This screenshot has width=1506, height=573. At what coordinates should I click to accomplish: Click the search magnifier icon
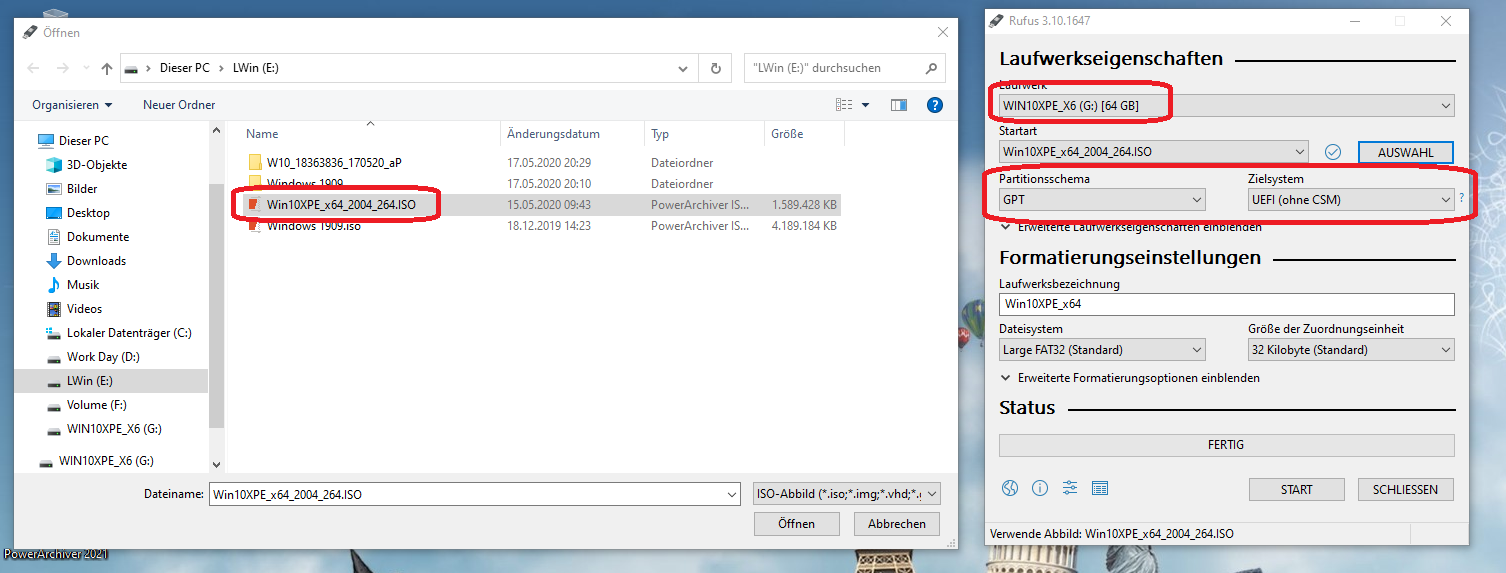[x=930, y=68]
